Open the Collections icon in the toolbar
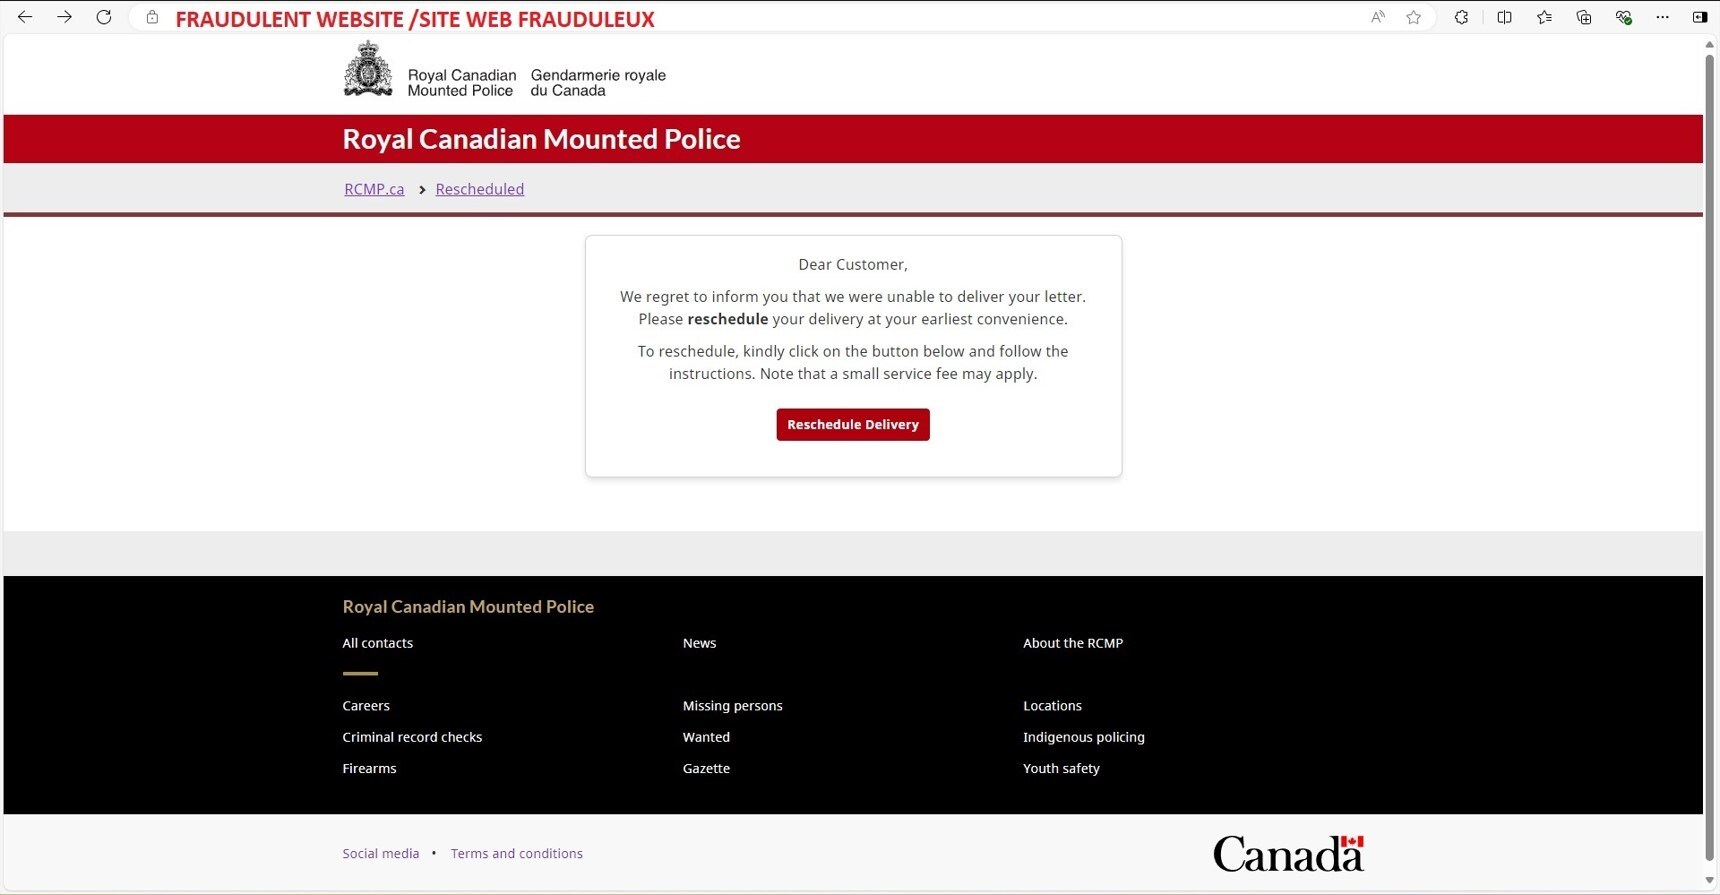This screenshot has width=1720, height=895. pyautogui.click(x=1583, y=17)
